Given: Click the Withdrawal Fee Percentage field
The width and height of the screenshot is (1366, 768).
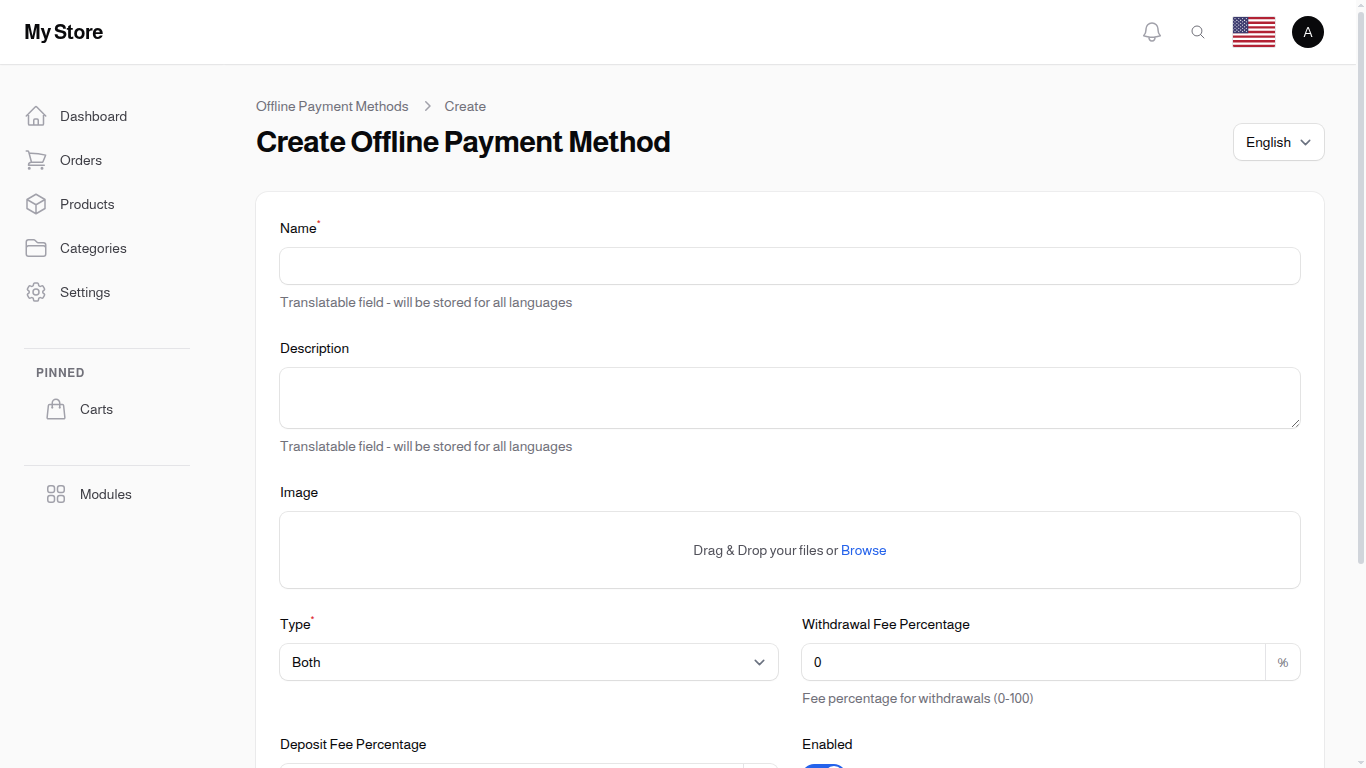Looking at the screenshot, I should pos(1032,662).
